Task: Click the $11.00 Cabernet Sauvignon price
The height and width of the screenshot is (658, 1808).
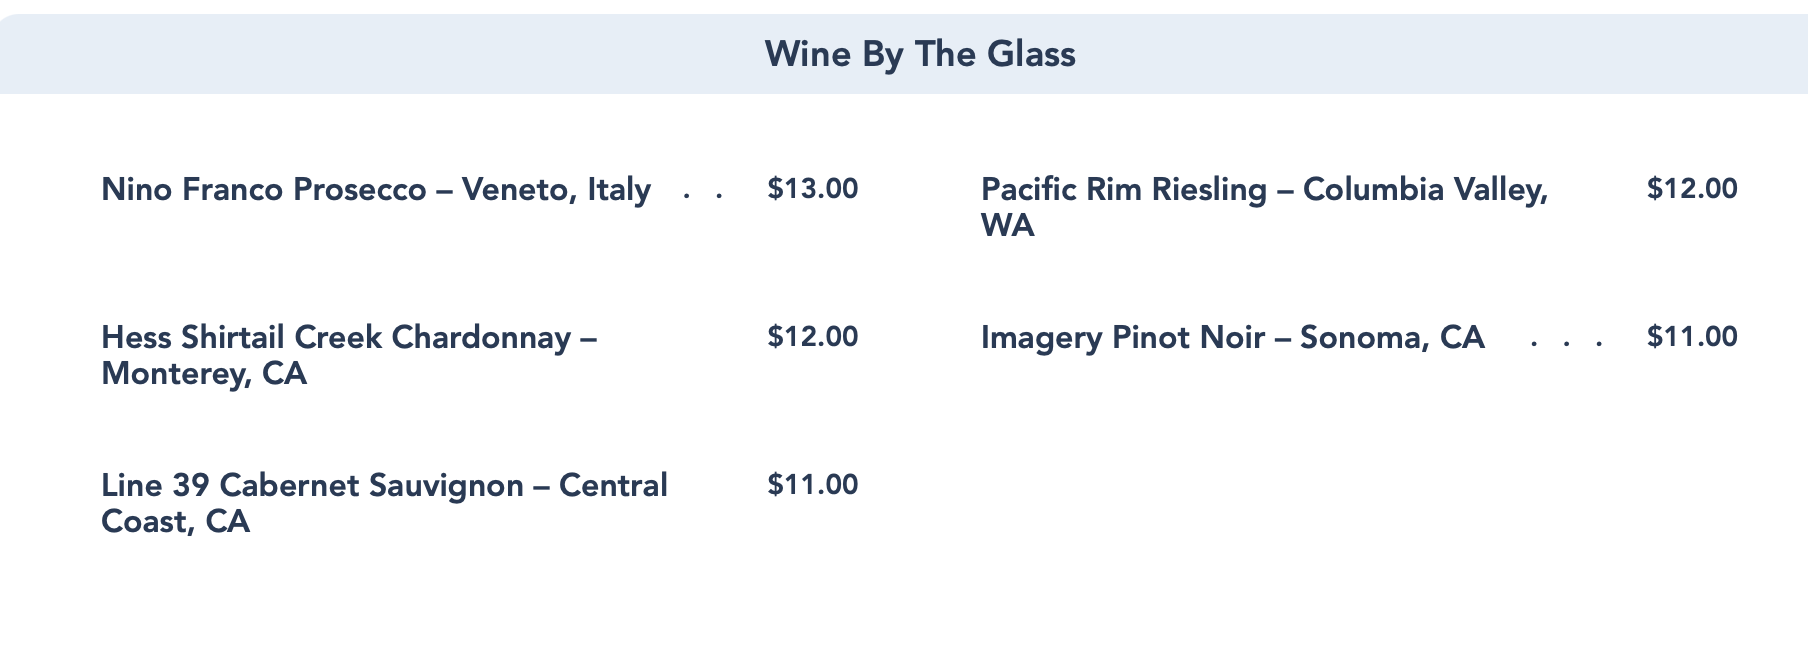Action: [812, 485]
